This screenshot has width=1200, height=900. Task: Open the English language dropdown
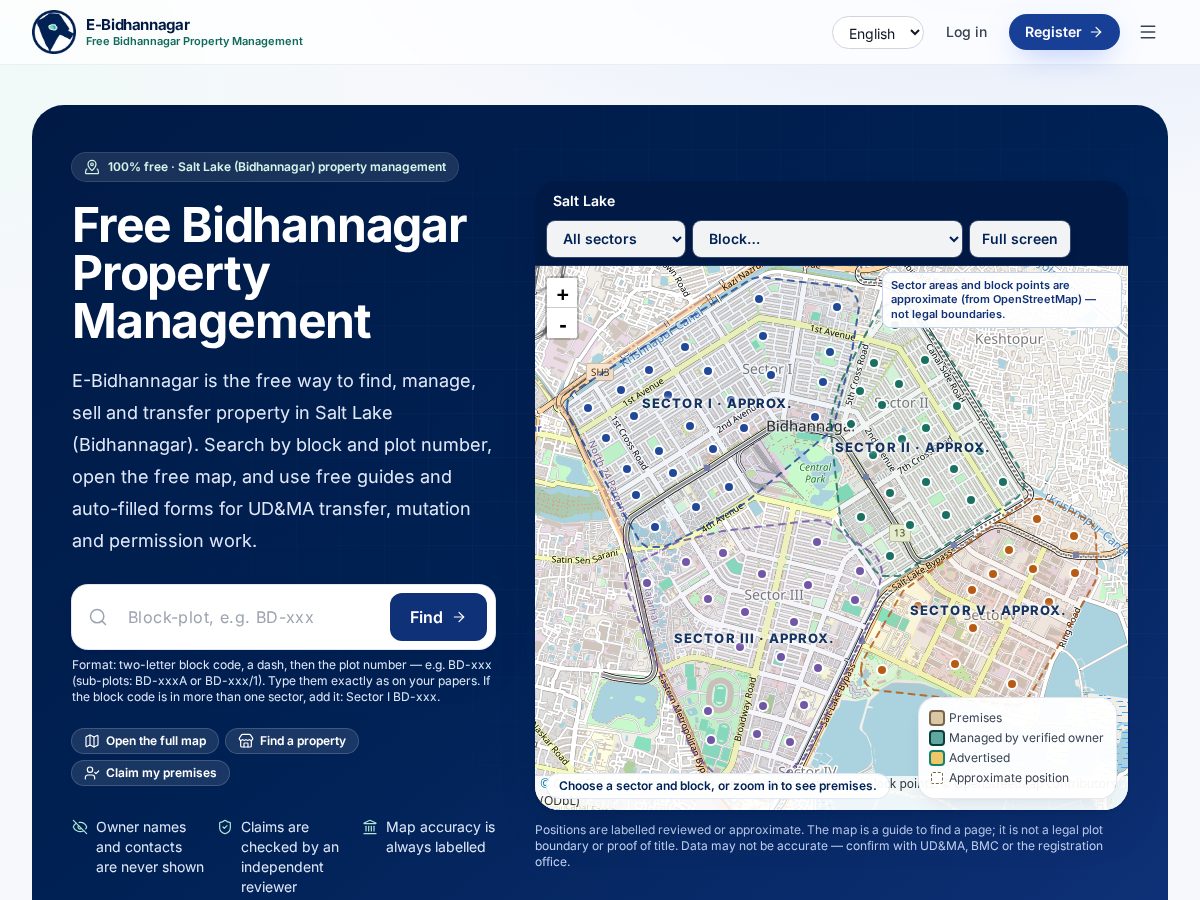tap(878, 33)
